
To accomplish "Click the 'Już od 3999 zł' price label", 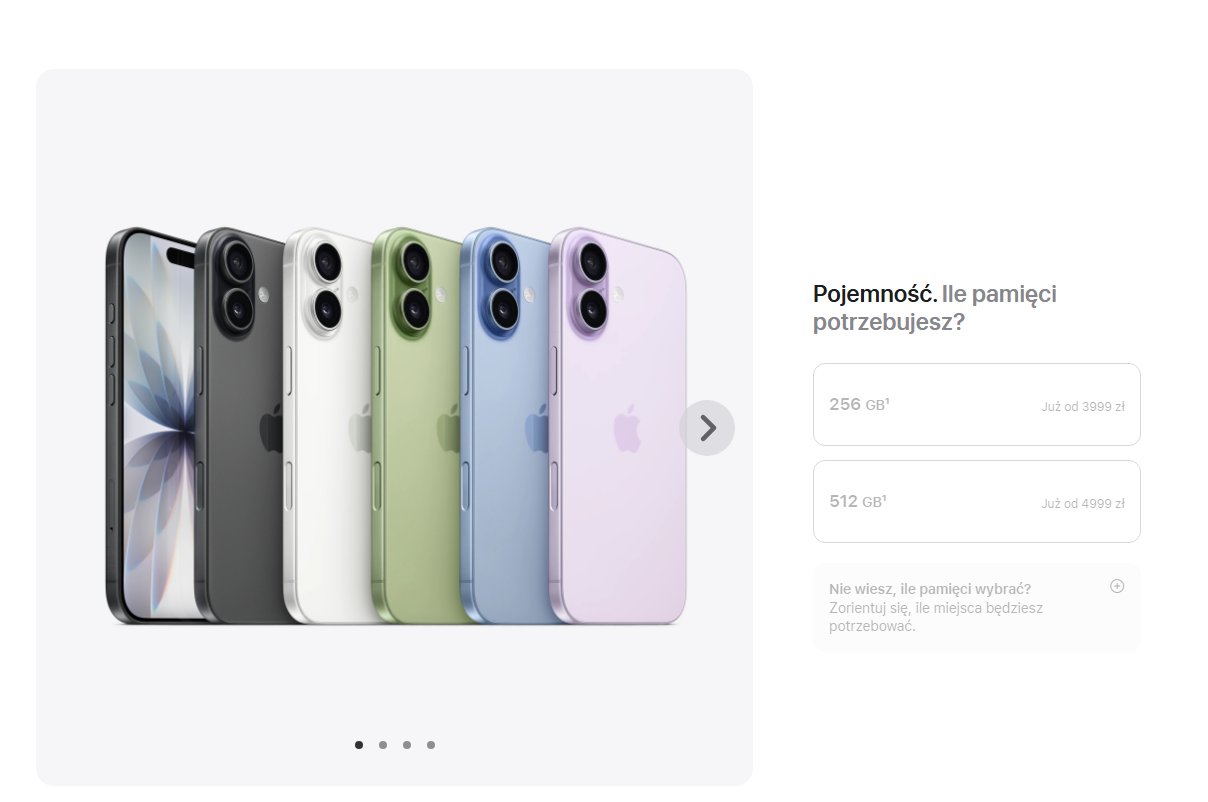I will tap(1083, 407).
